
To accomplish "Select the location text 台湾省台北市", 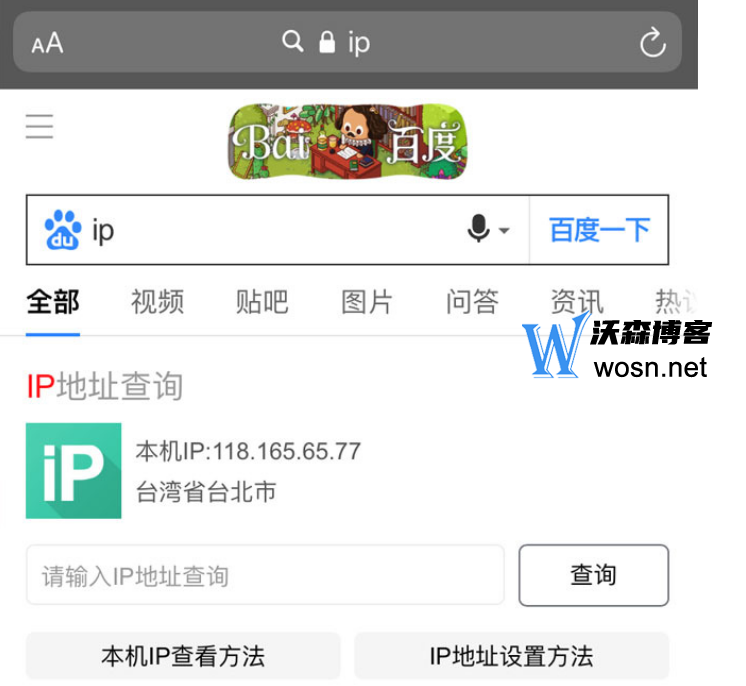I will click(206, 492).
